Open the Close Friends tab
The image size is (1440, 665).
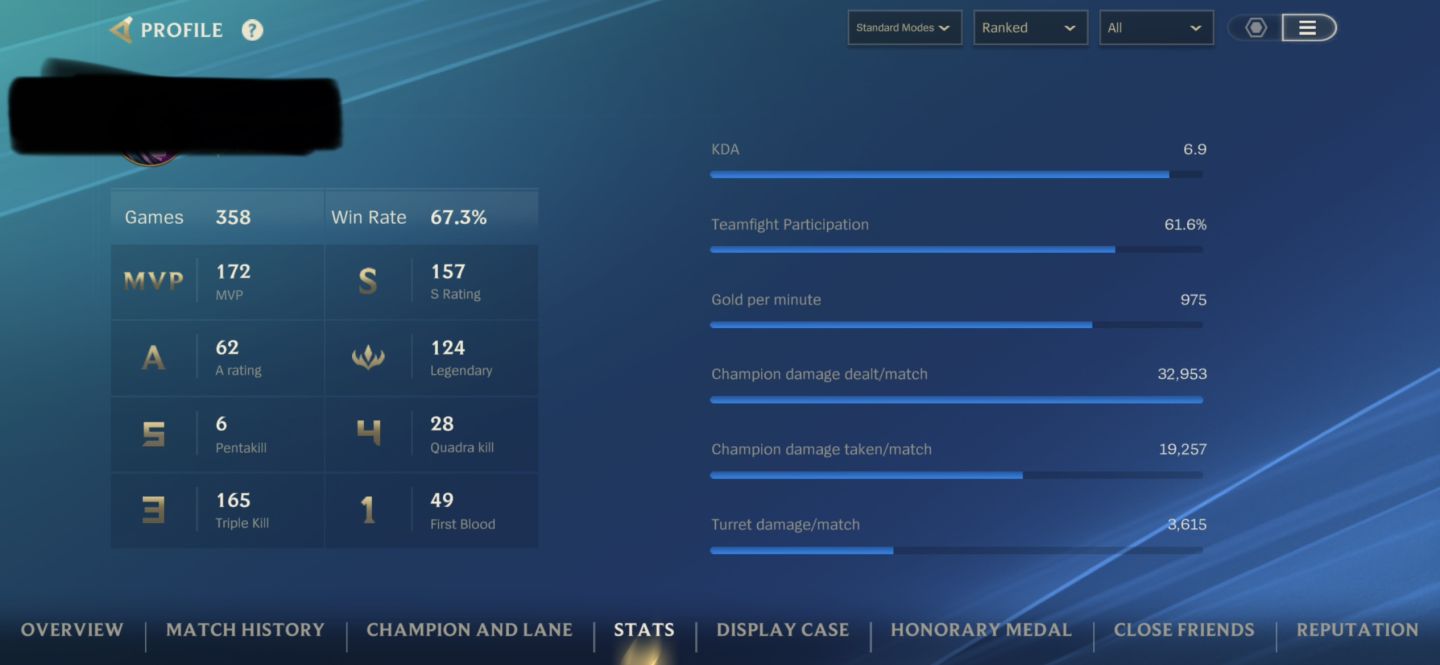[1184, 630]
